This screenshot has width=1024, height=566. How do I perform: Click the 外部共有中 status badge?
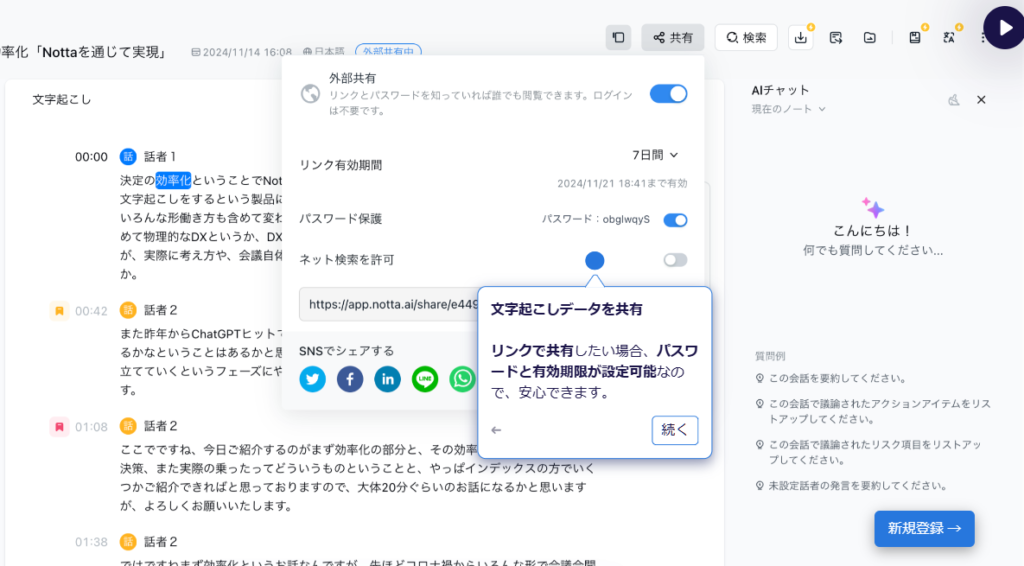389,50
